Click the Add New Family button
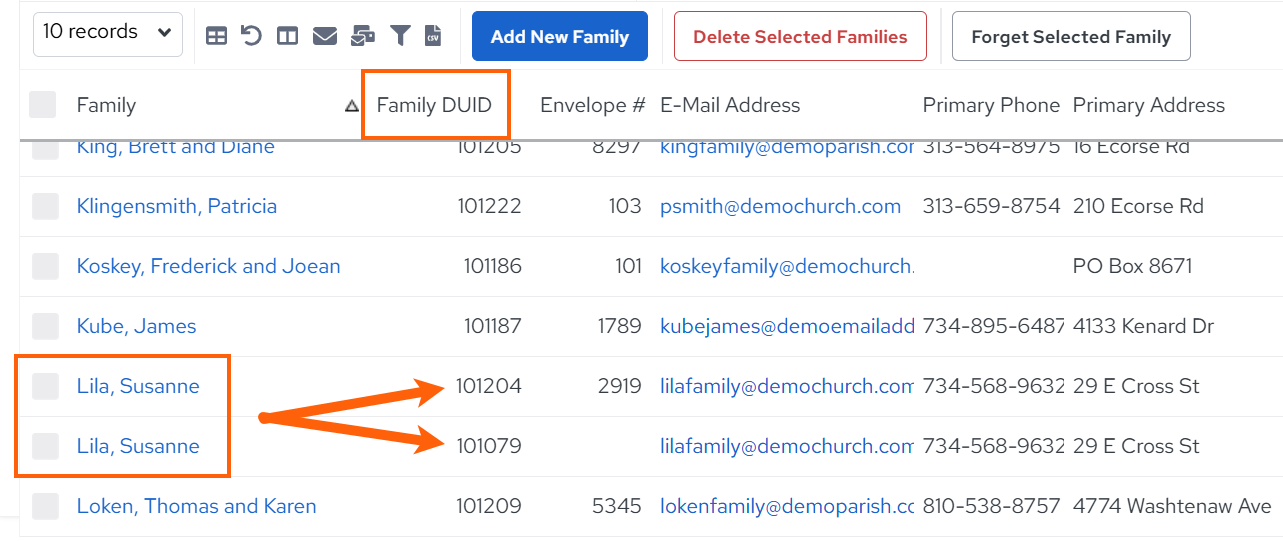Viewport: 1283px width, 541px height. 560,37
